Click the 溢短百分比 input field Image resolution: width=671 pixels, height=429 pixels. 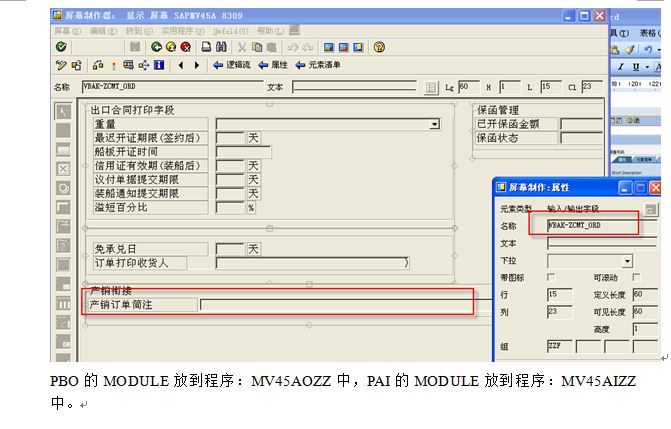point(230,208)
